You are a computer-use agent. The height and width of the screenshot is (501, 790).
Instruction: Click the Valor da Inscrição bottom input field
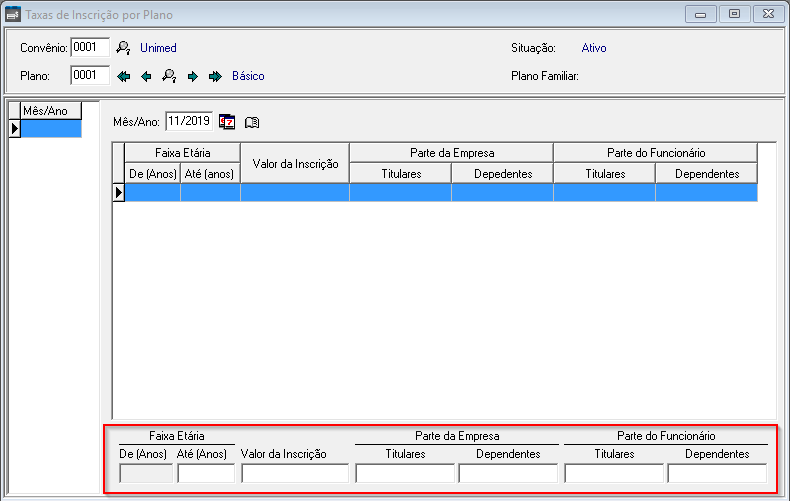[x=294, y=474]
